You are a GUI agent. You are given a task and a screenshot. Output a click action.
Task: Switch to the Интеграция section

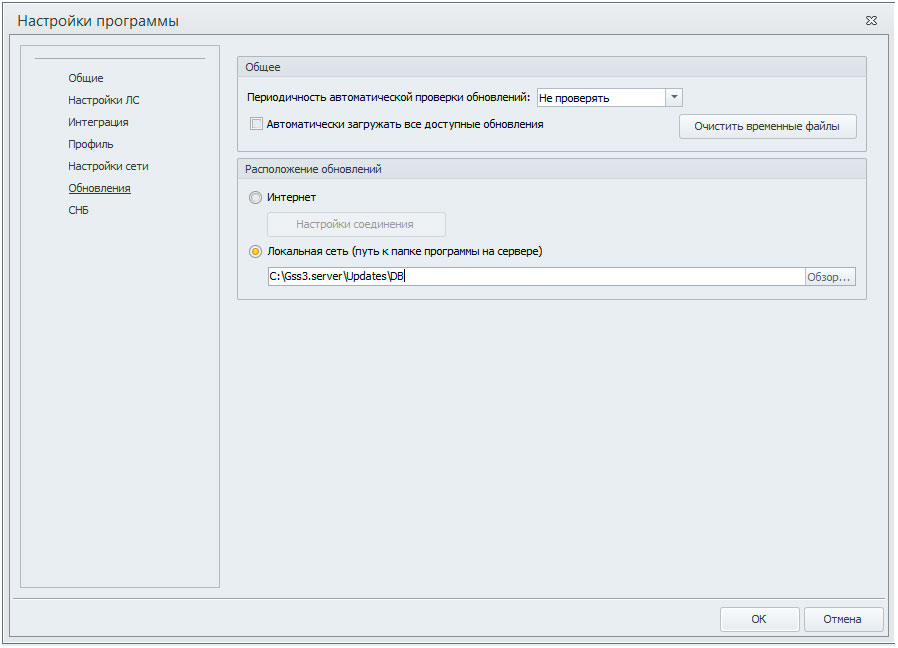point(98,122)
